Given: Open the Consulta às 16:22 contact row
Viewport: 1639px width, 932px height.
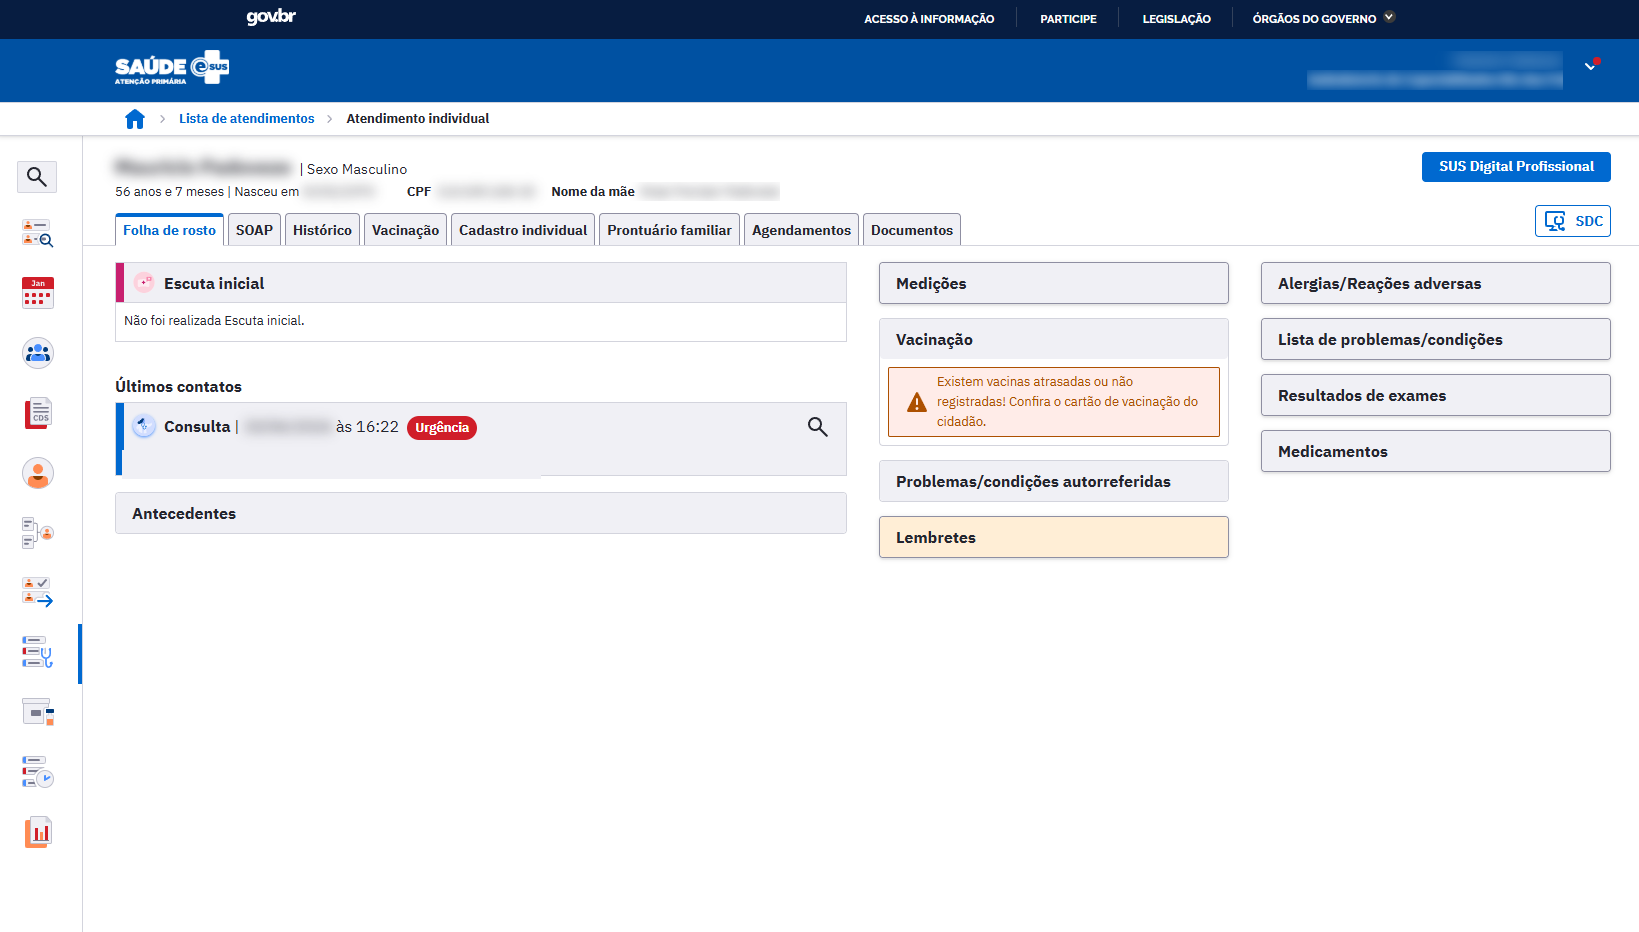Looking at the screenshot, I should 481,439.
